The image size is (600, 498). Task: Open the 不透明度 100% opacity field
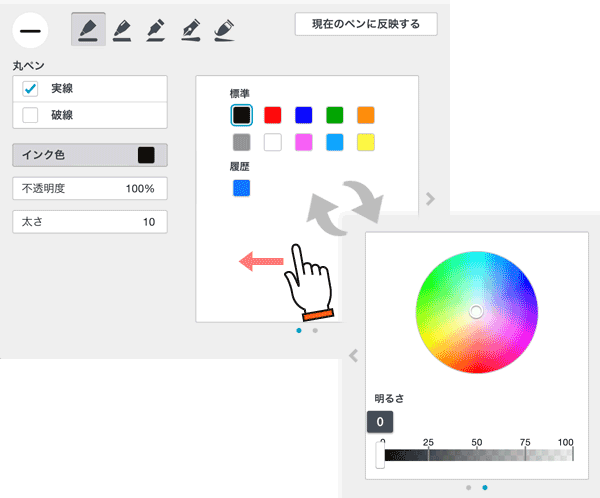(90, 188)
